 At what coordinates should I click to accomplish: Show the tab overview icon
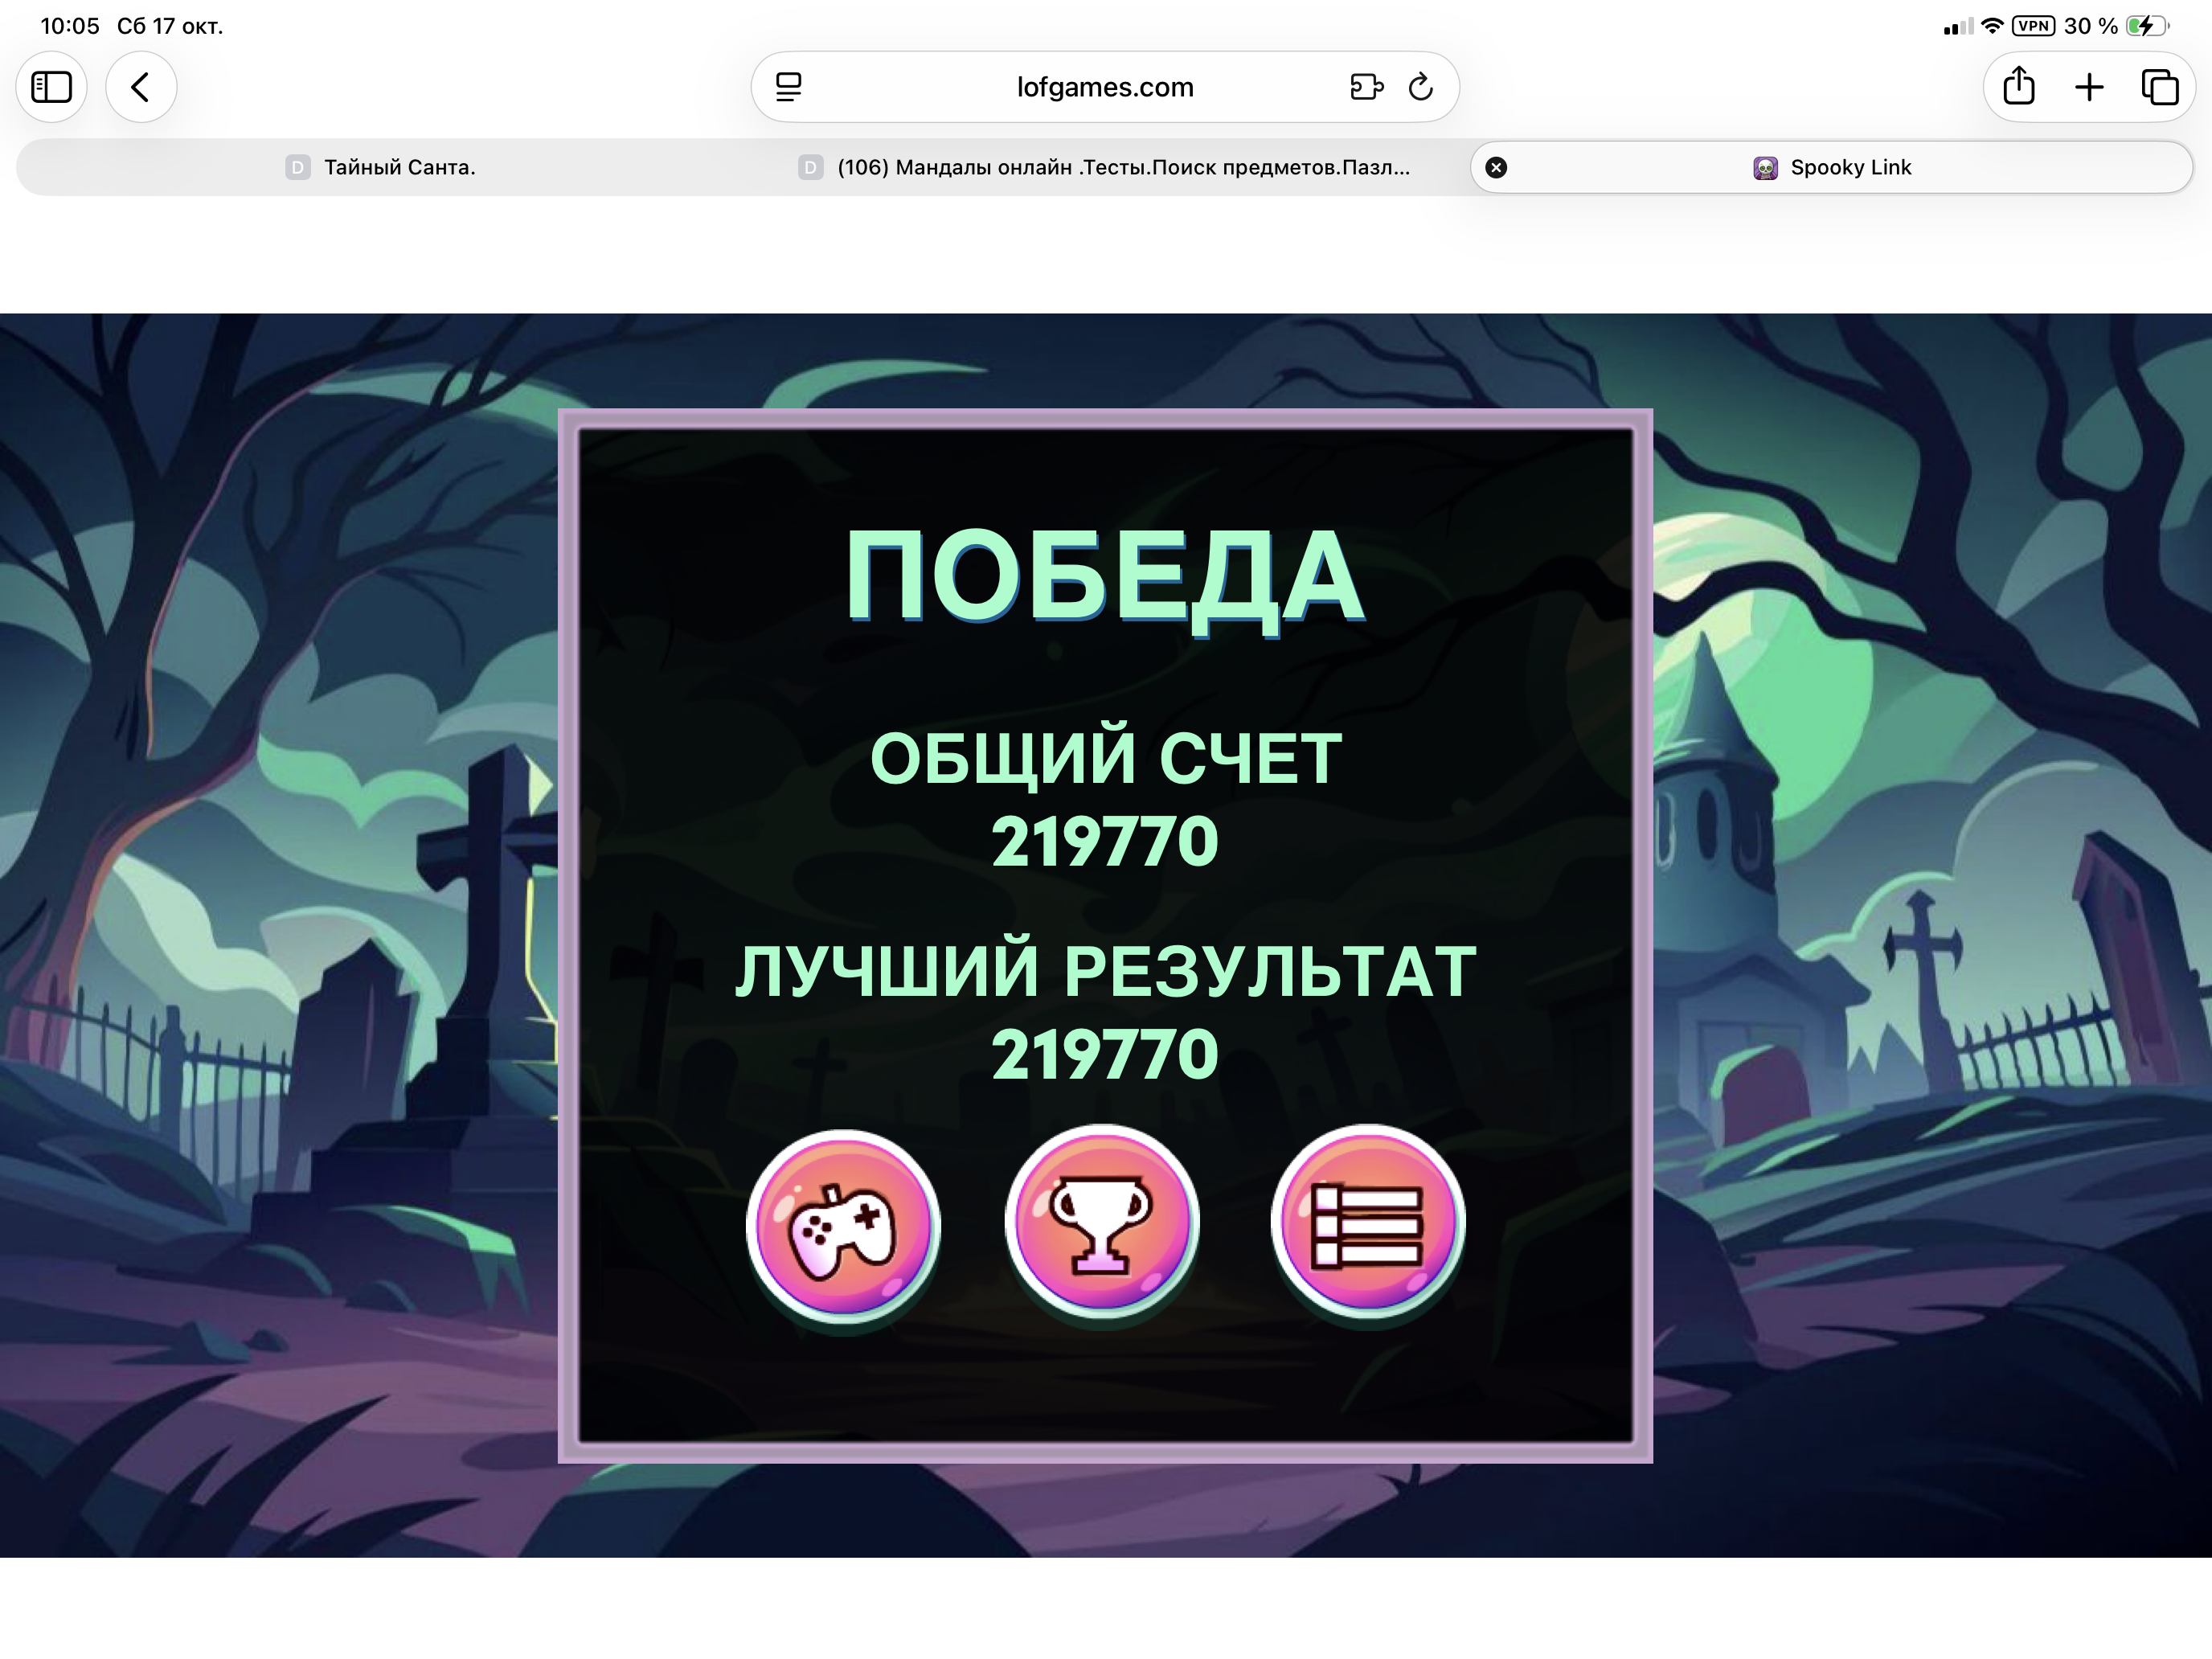click(x=2160, y=87)
